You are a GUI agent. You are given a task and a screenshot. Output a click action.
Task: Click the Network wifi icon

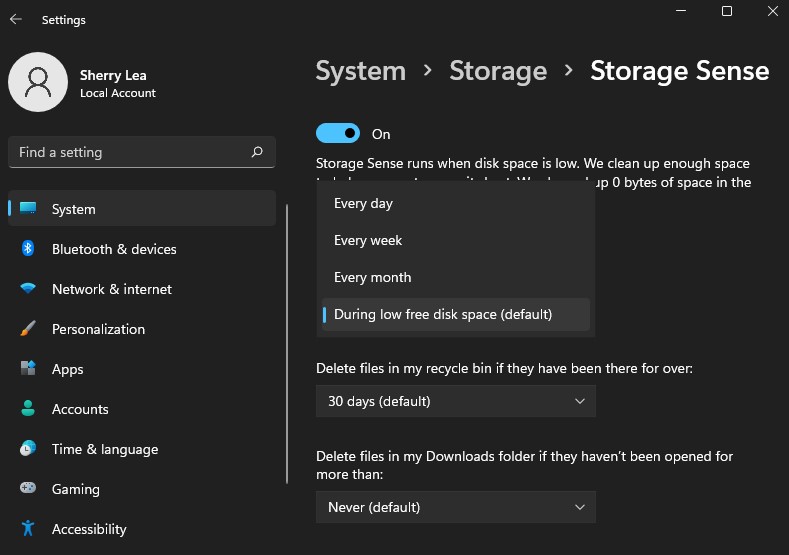tap(28, 288)
